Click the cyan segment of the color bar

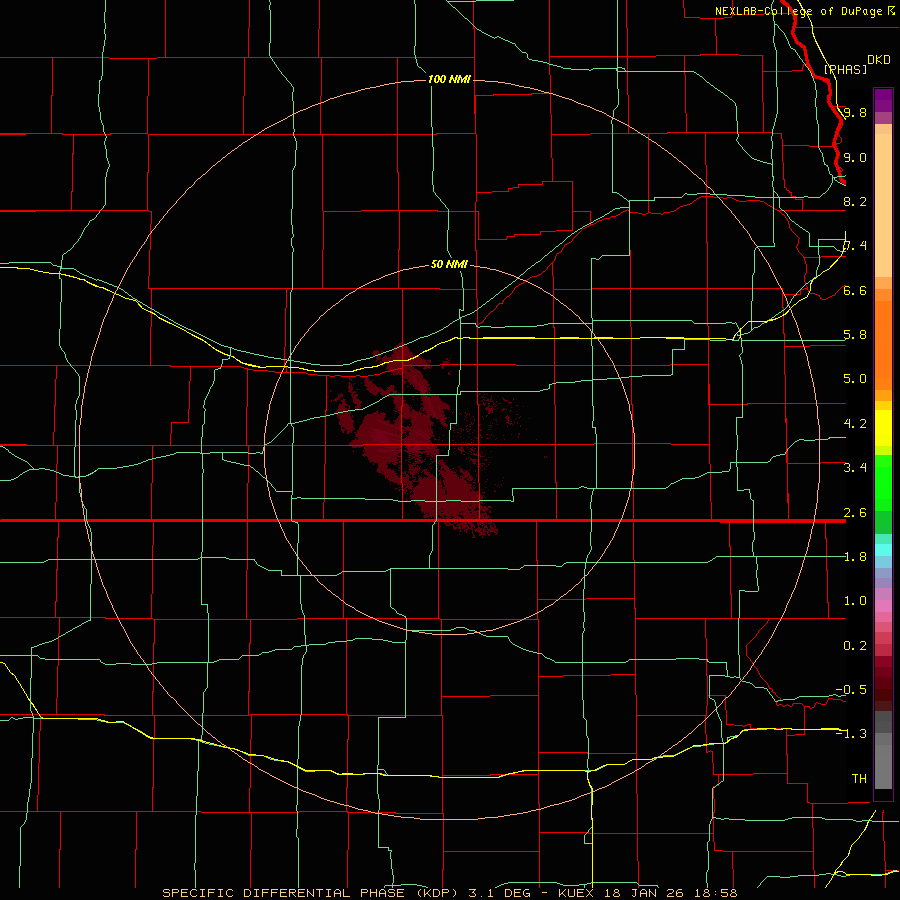(883, 550)
